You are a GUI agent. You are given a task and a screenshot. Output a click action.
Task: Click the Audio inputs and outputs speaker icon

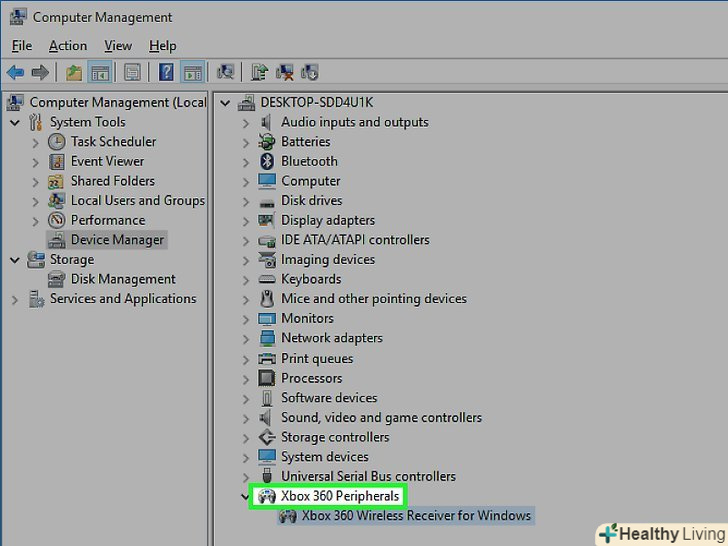point(266,122)
